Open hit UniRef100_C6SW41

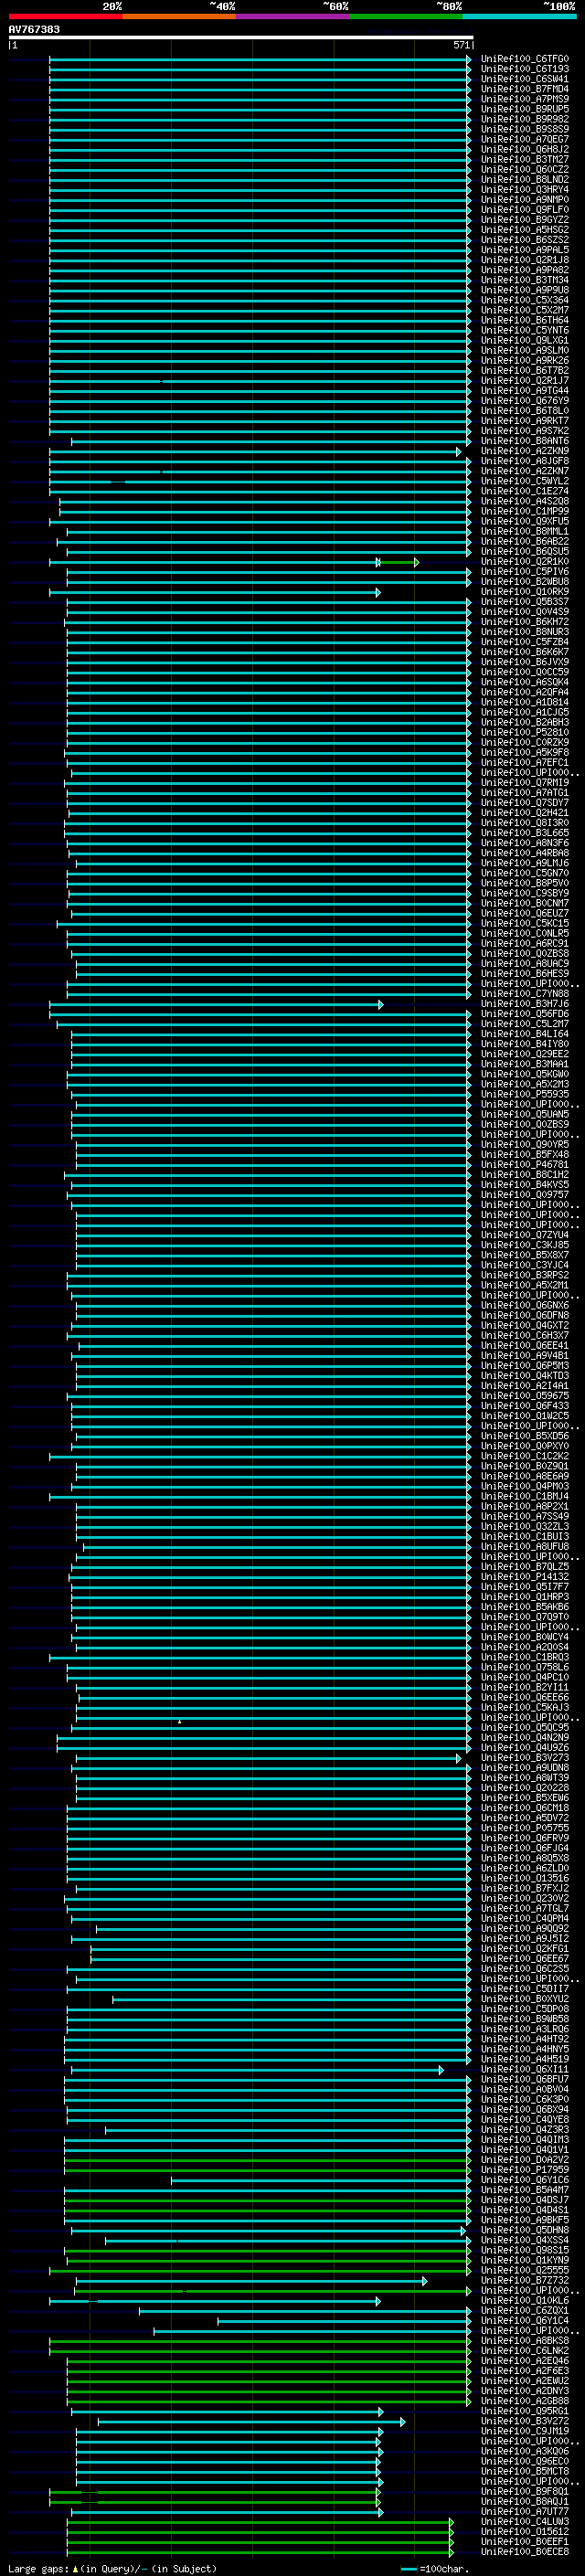[525, 79]
